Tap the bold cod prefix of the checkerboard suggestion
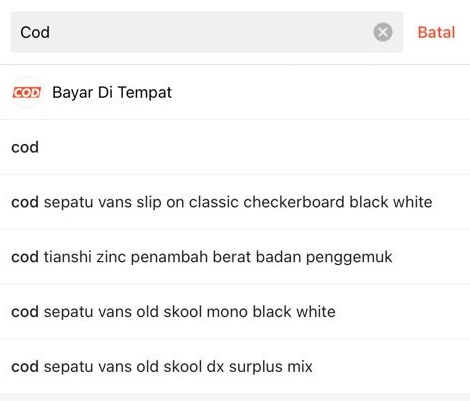The height and width of the screenshot is (401, 470). [x=25, y=202]
